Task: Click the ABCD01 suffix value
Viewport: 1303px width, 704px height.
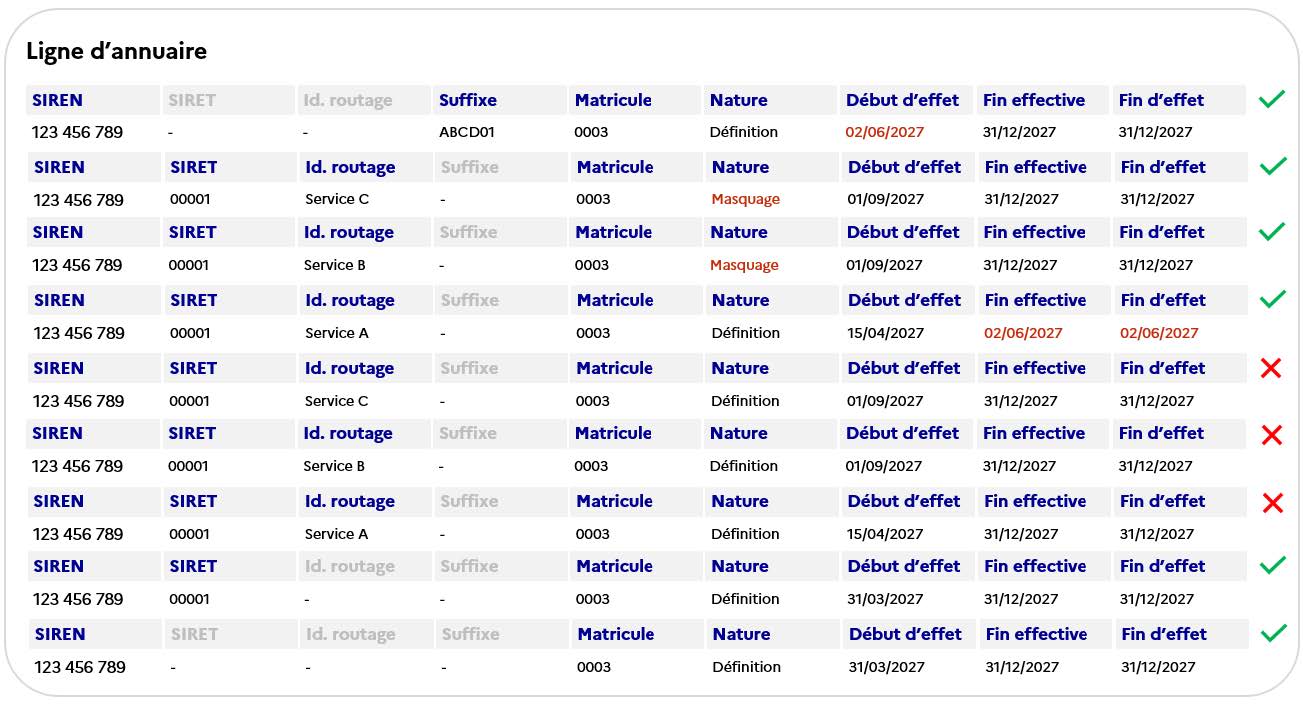Action: [x=466, y=132]
